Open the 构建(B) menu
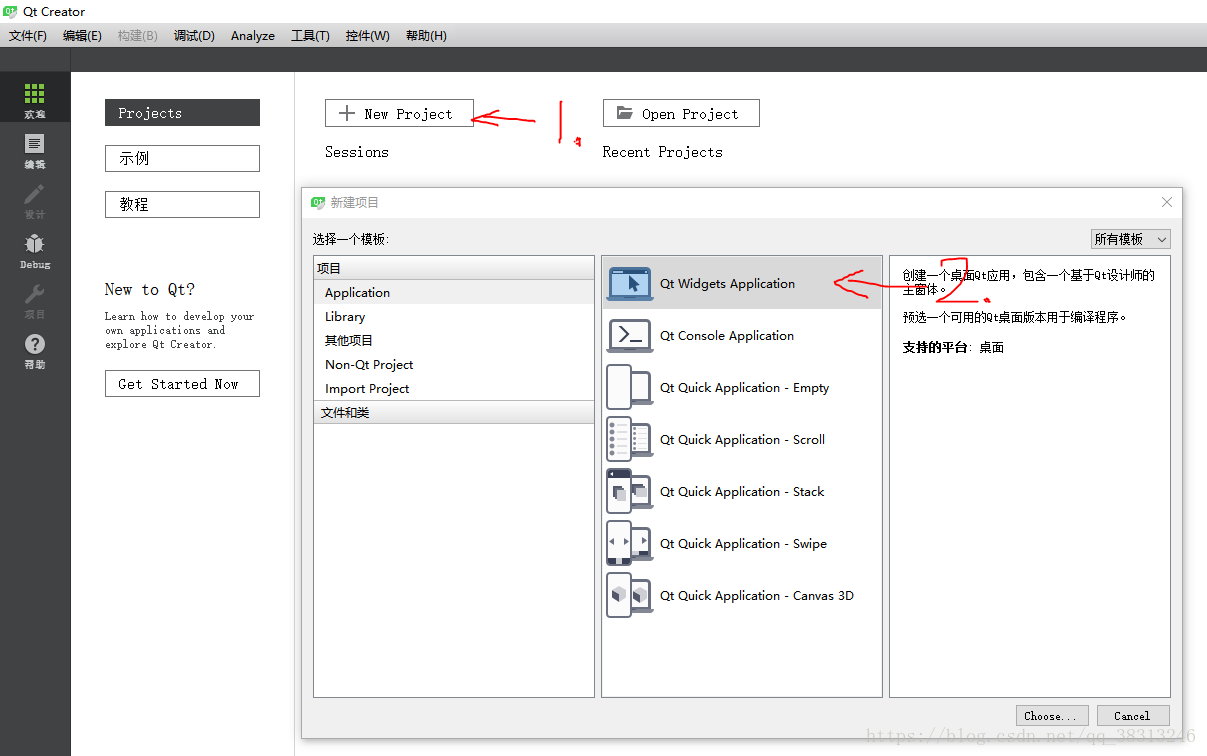The height and width of the screenshot is (756, 1207). [137, 36]
